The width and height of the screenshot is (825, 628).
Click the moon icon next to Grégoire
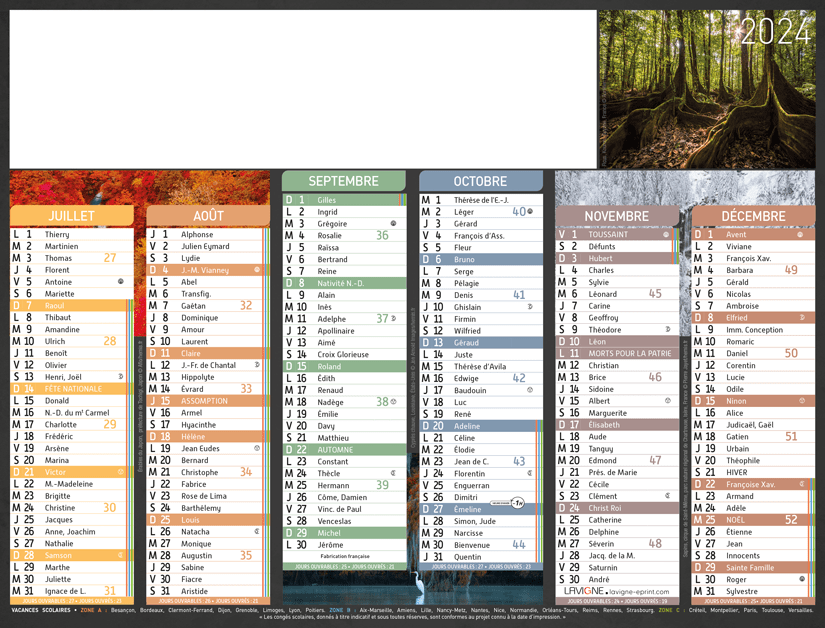(x=393, y=224)
